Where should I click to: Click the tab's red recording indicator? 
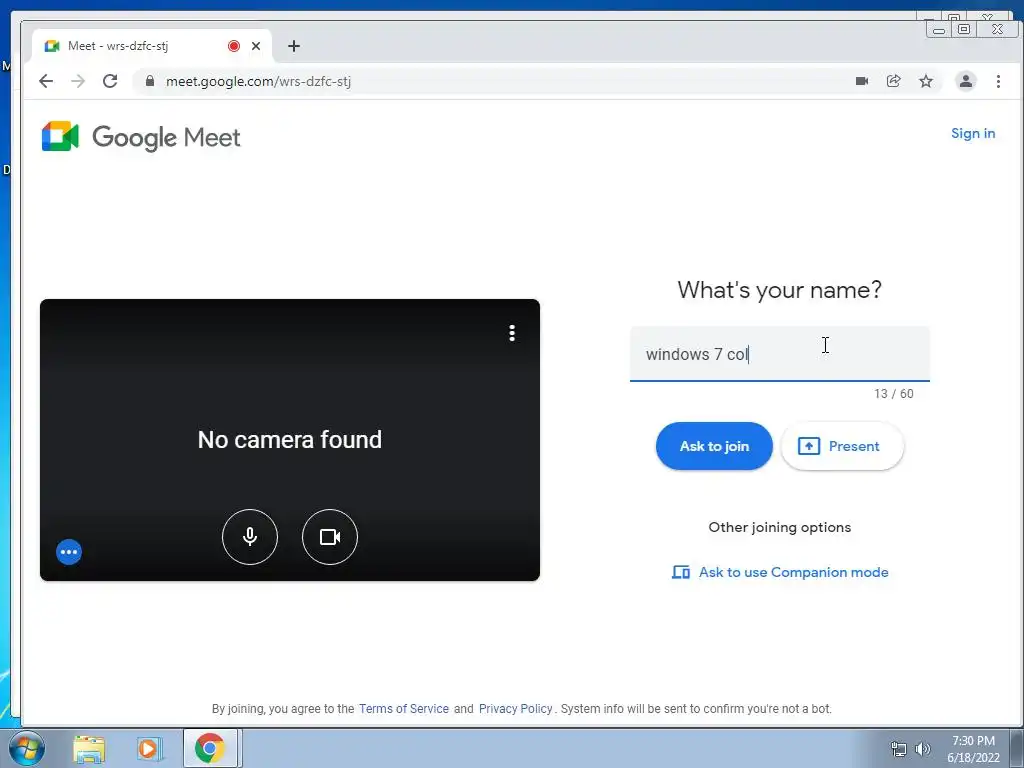(234, 46)
